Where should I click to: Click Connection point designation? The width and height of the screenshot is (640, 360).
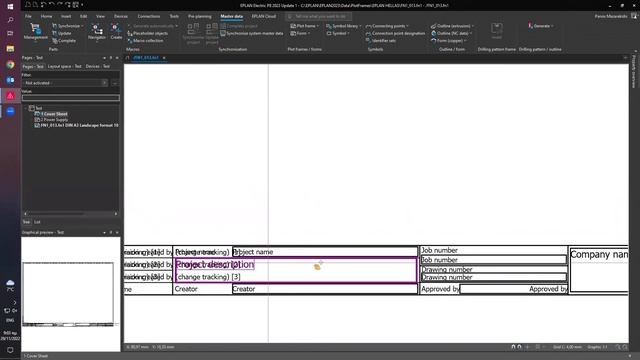[x=395, y=33]
